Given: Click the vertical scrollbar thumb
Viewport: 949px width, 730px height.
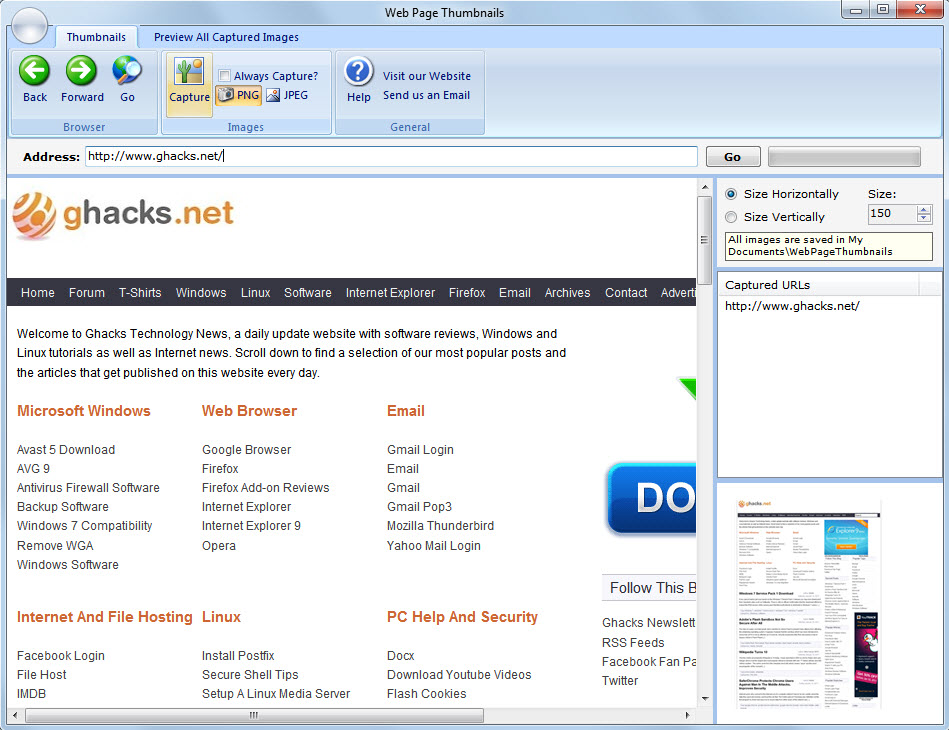Looking at the screenshot, I should point(704,240).
